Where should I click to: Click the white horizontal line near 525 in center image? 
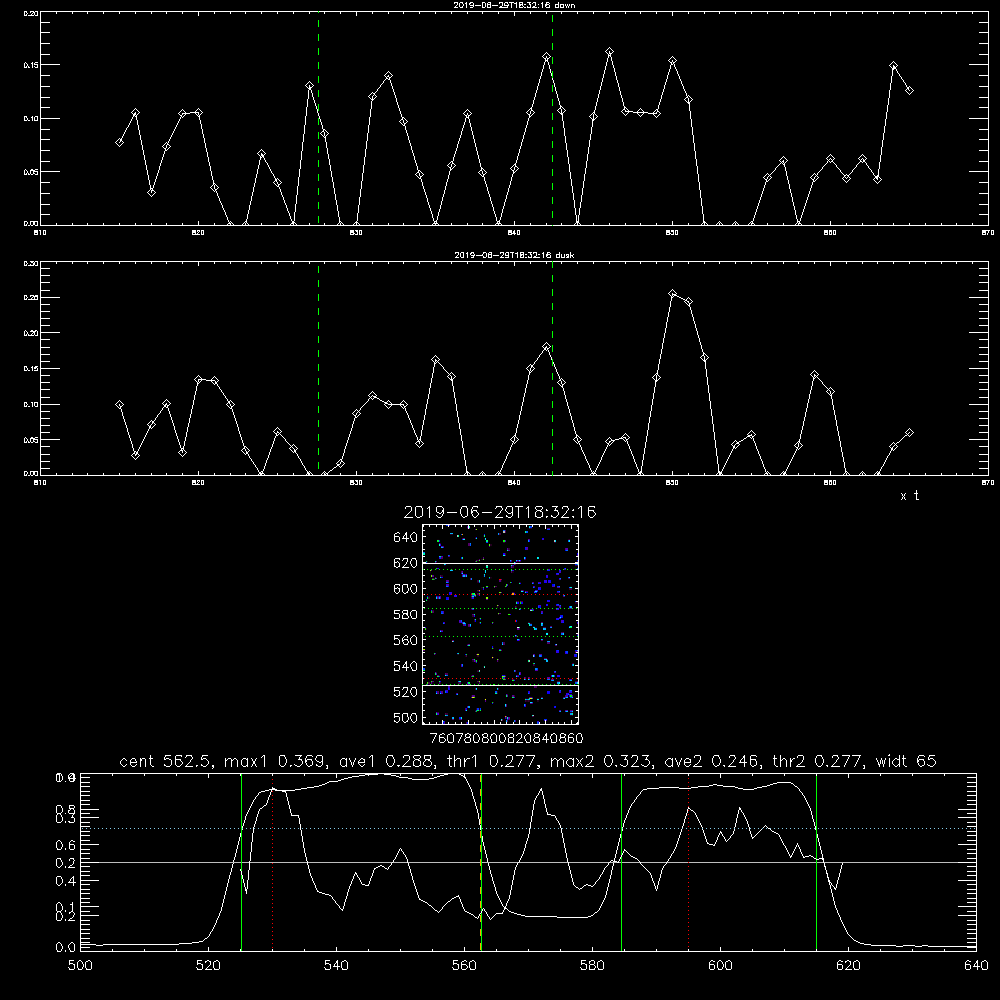(x=500, y=685)
